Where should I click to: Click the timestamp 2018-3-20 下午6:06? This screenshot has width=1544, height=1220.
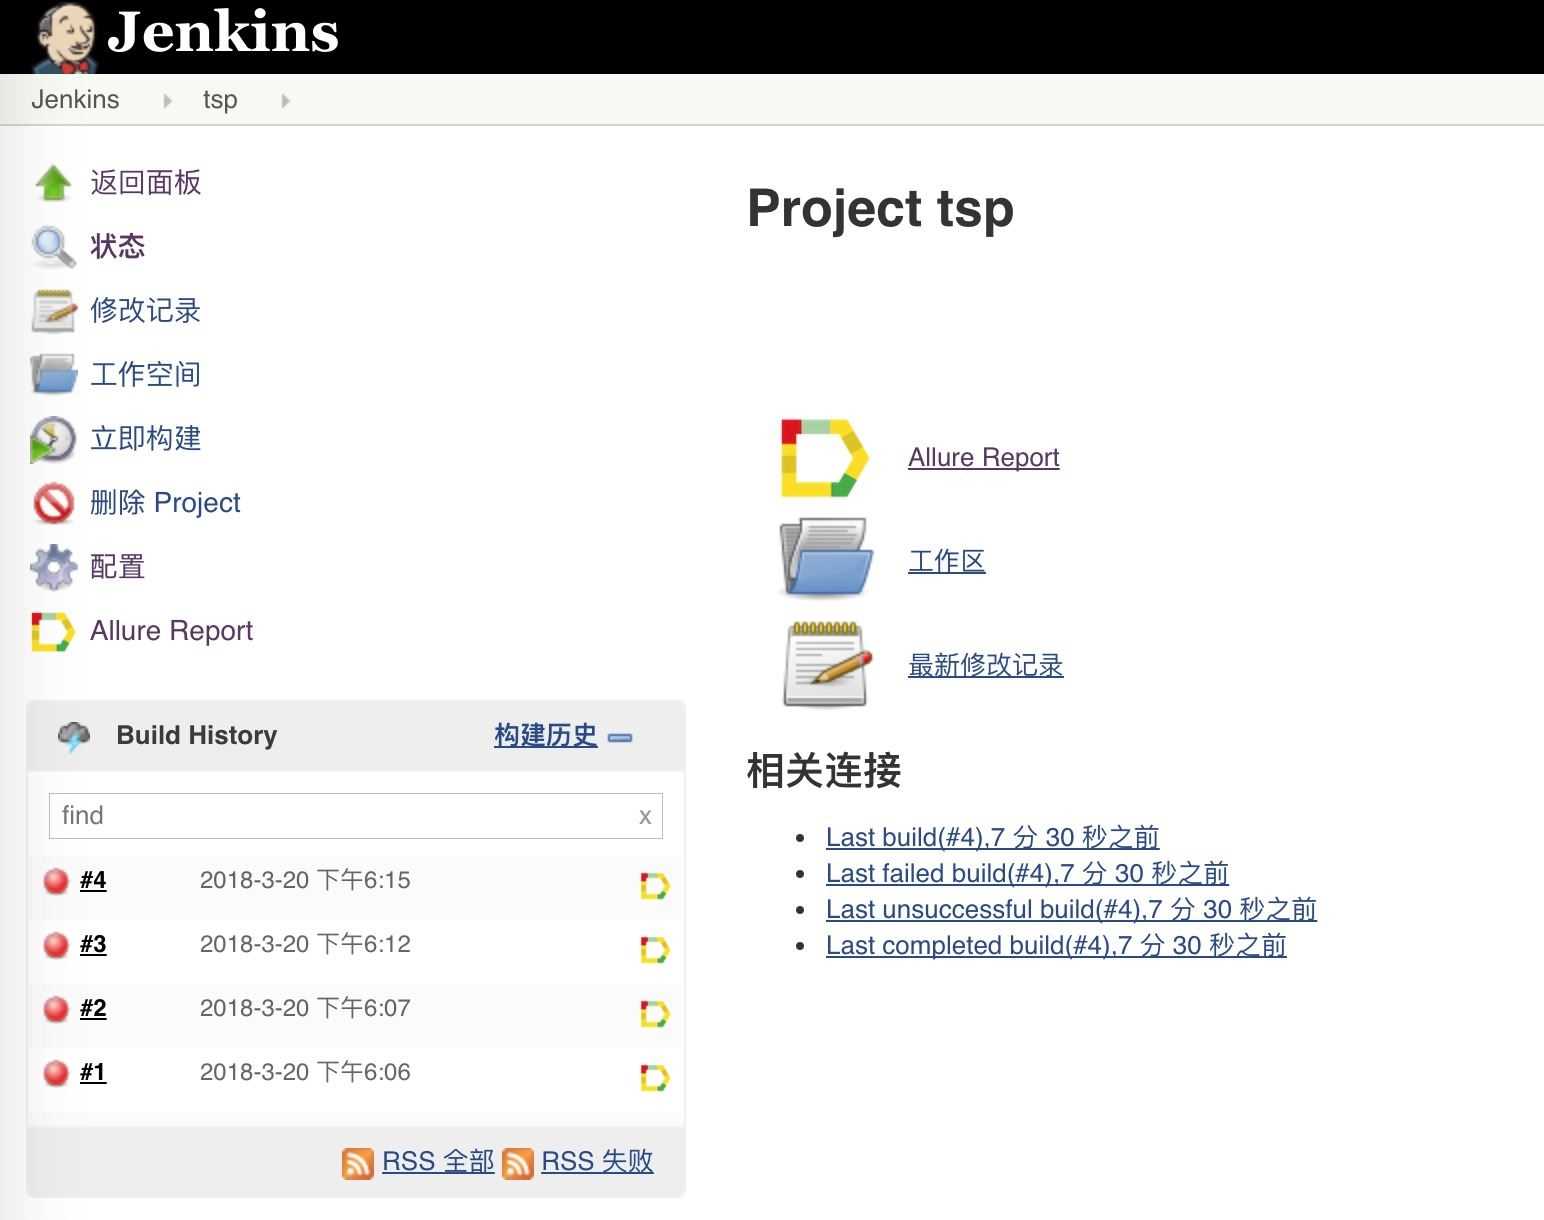pos(305,1073)
